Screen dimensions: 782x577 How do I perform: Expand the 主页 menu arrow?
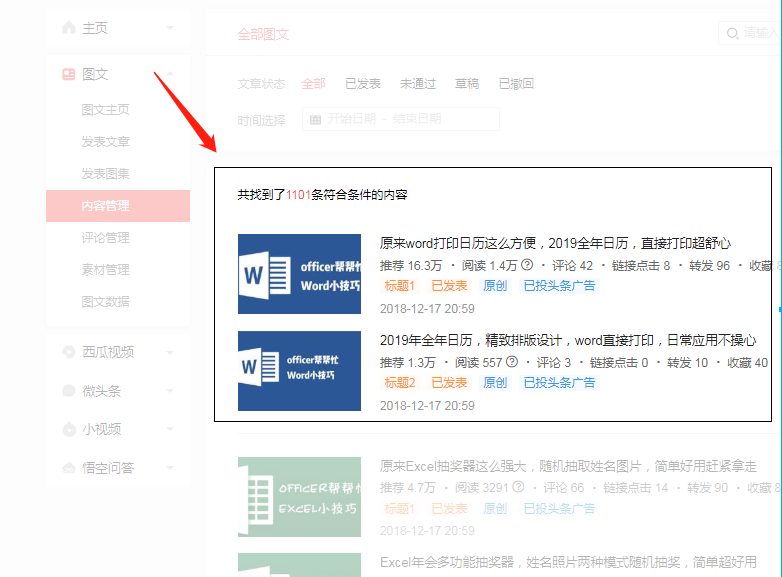170,27
